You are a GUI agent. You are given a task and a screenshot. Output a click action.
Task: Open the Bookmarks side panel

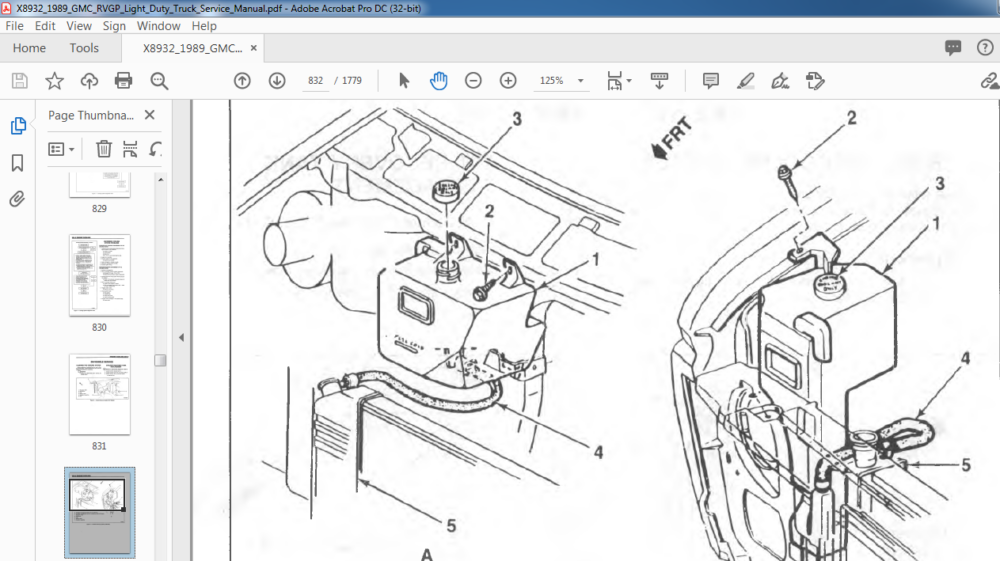18,163
